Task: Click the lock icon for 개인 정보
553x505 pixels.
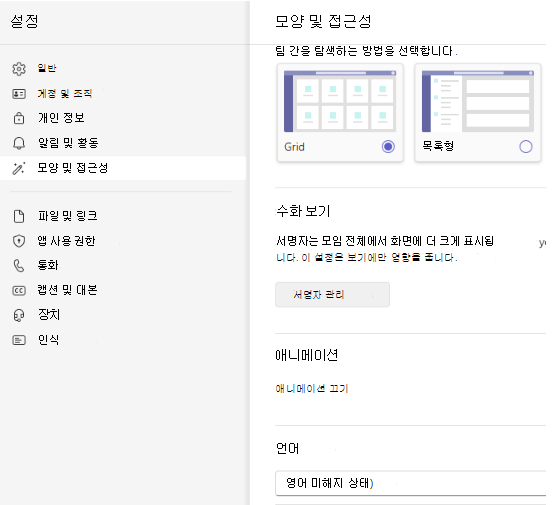Action: click(x=19, y=118)
